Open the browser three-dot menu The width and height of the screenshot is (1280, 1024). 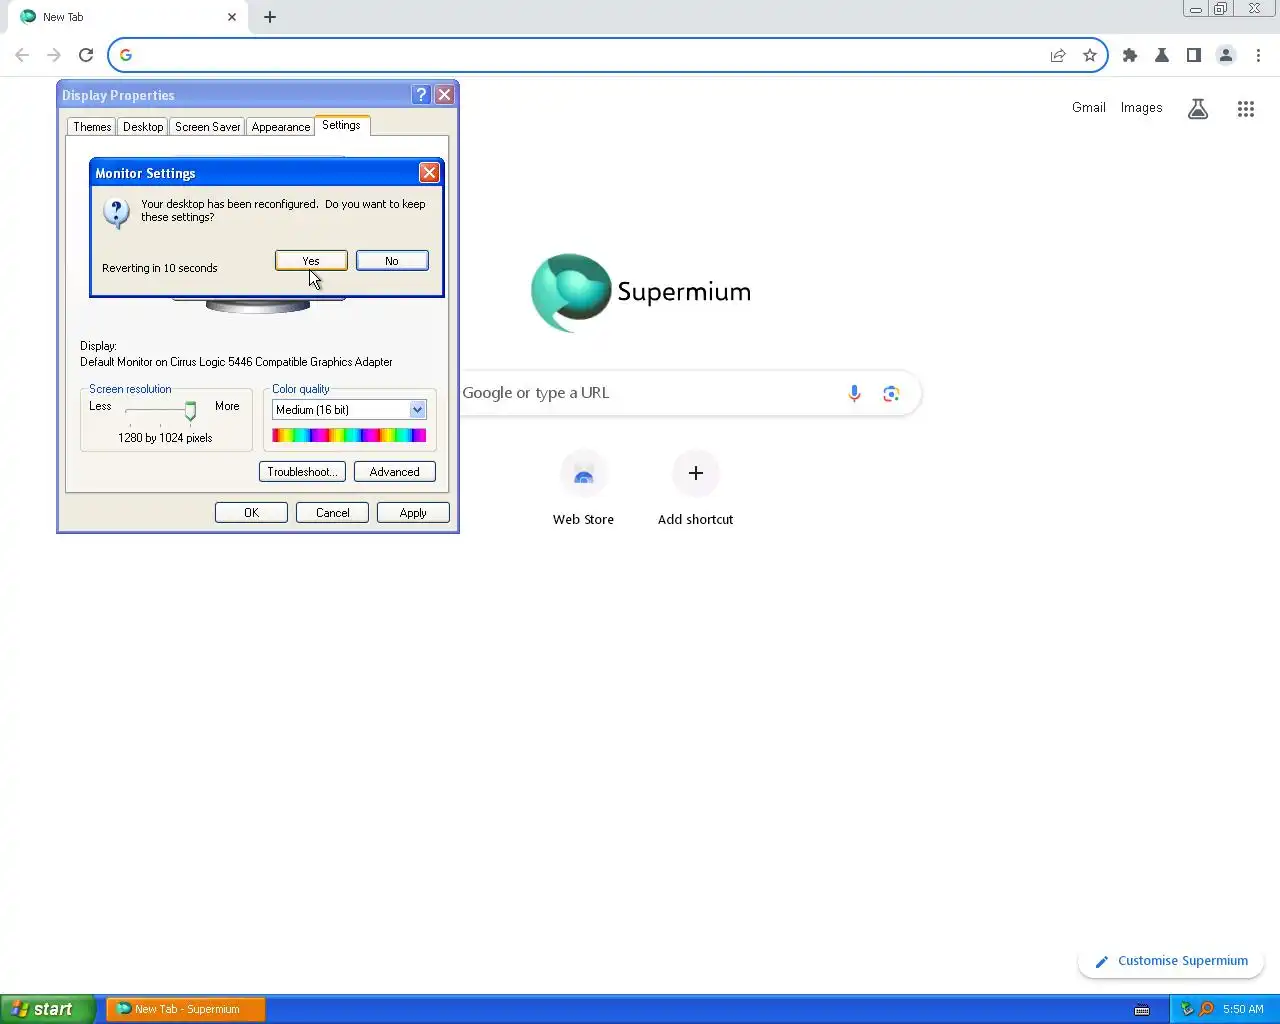point(1258,55)
